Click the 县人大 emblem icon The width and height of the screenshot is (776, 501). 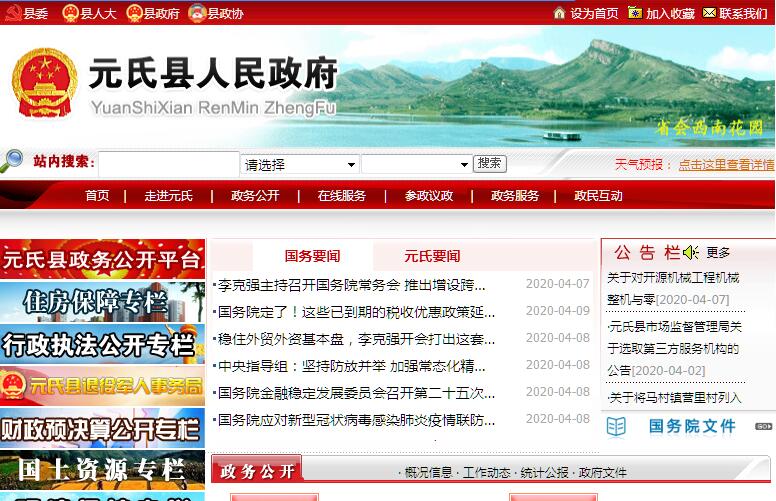[70, 13]
